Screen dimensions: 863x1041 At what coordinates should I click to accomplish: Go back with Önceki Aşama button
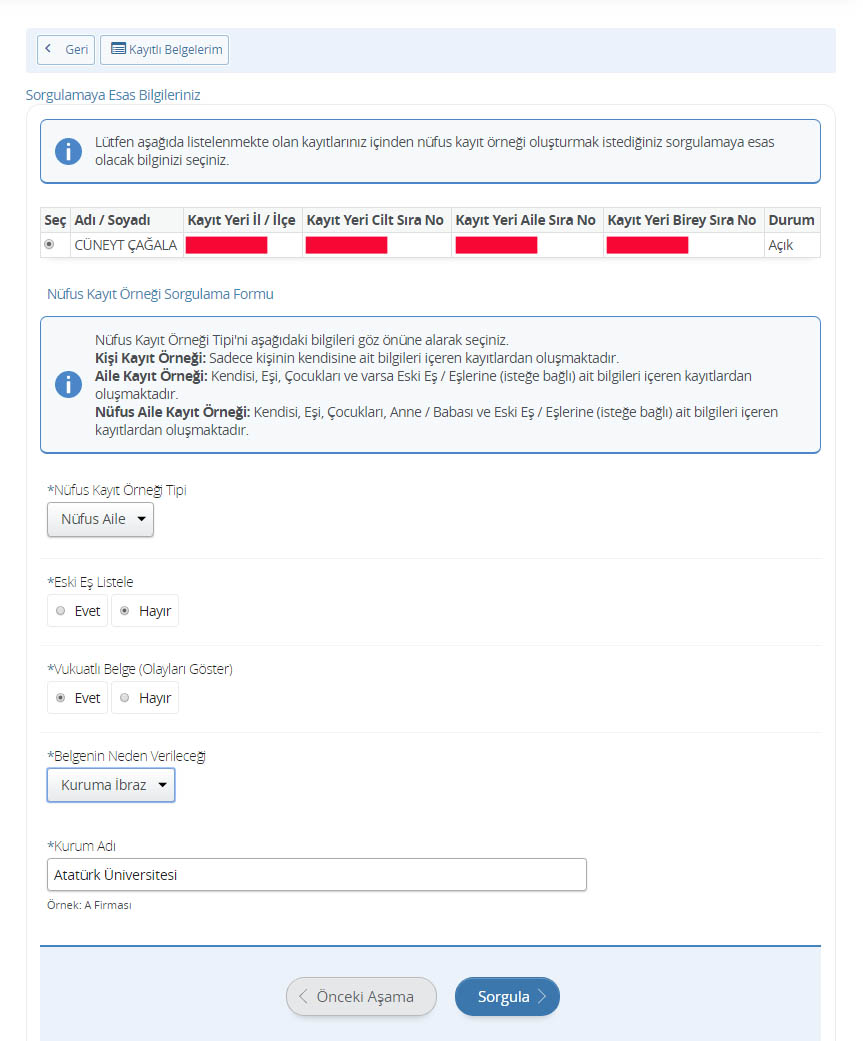(x=361, y=997)
